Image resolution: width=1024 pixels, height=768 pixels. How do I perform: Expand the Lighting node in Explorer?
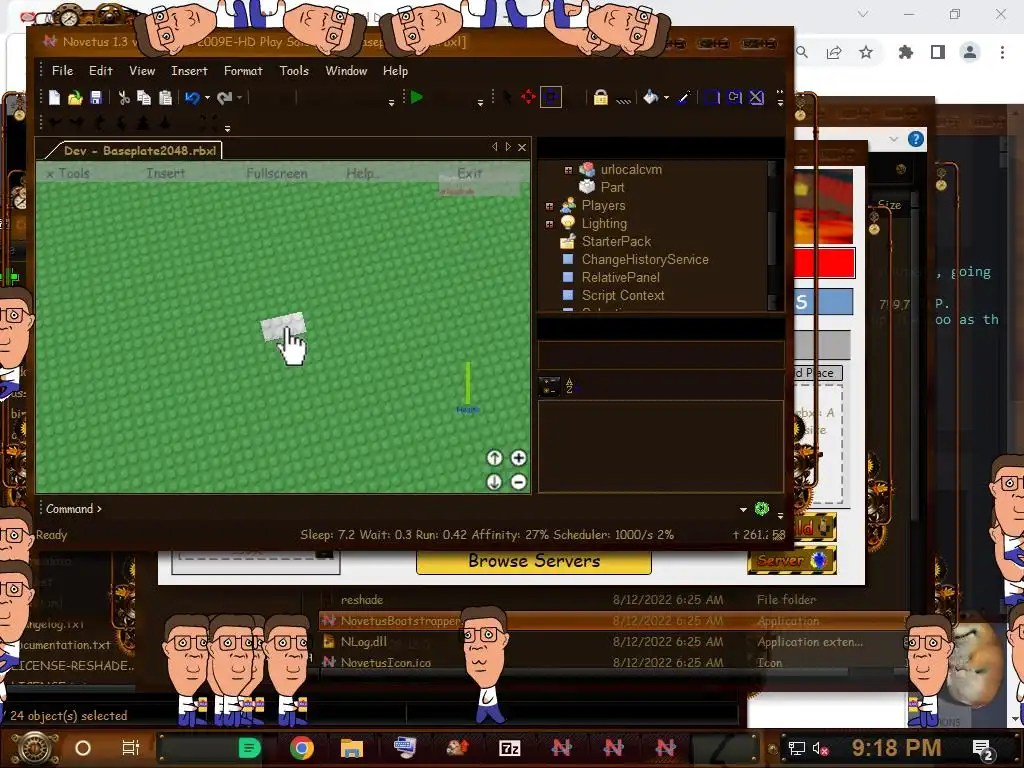pyautogui.click(x=549, y=224)
